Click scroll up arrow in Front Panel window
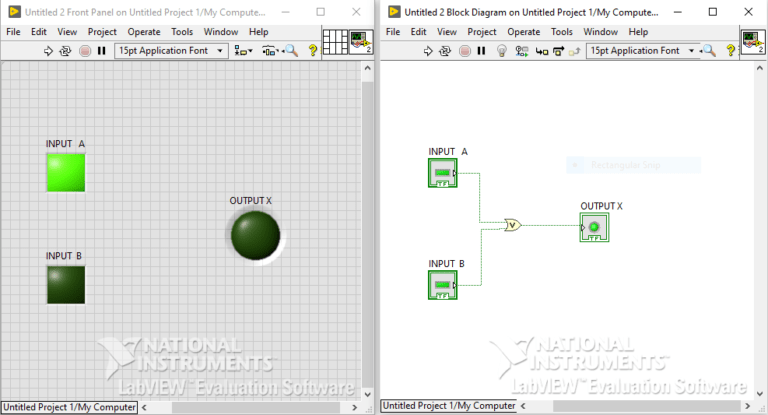Screen dimensions: 768x415 368,68
